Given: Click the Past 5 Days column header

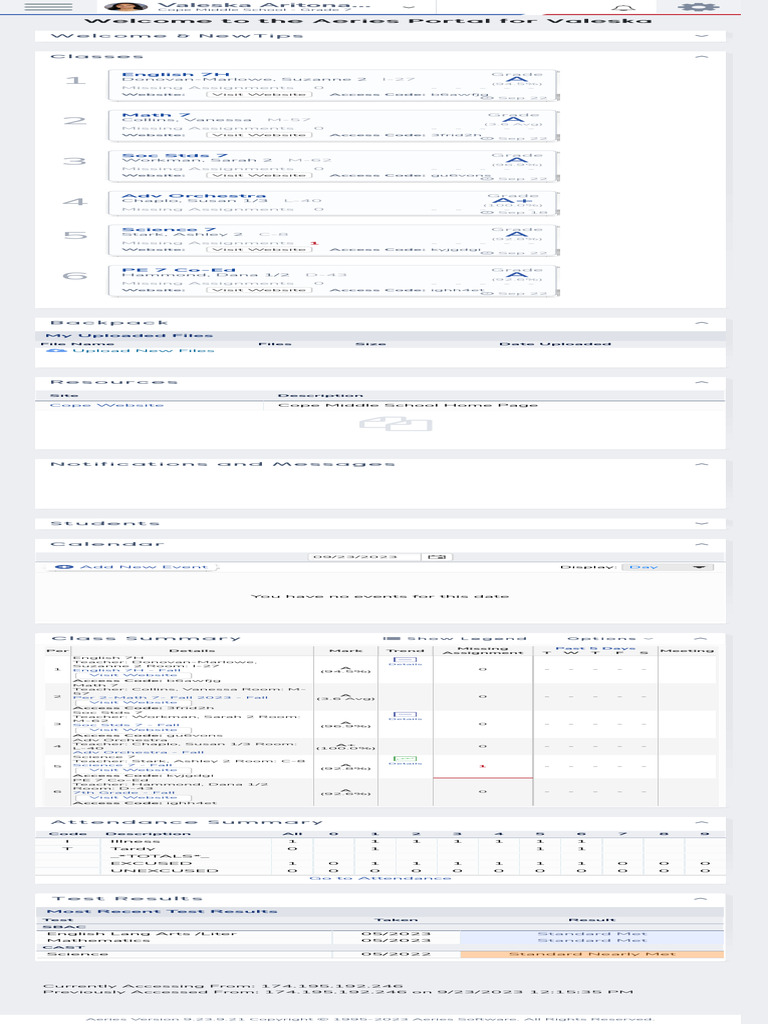Looking at the screenshot, I should [595, 648].
